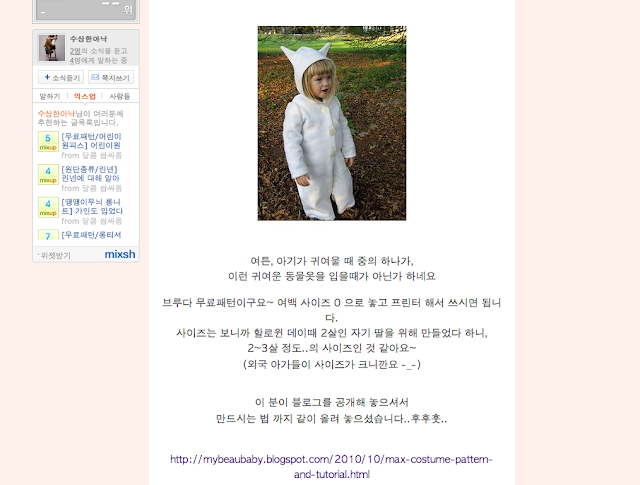640x485 pixels.
Task: Click the mixsh logo
Action: pyautogui.click(x=120, y=254)
